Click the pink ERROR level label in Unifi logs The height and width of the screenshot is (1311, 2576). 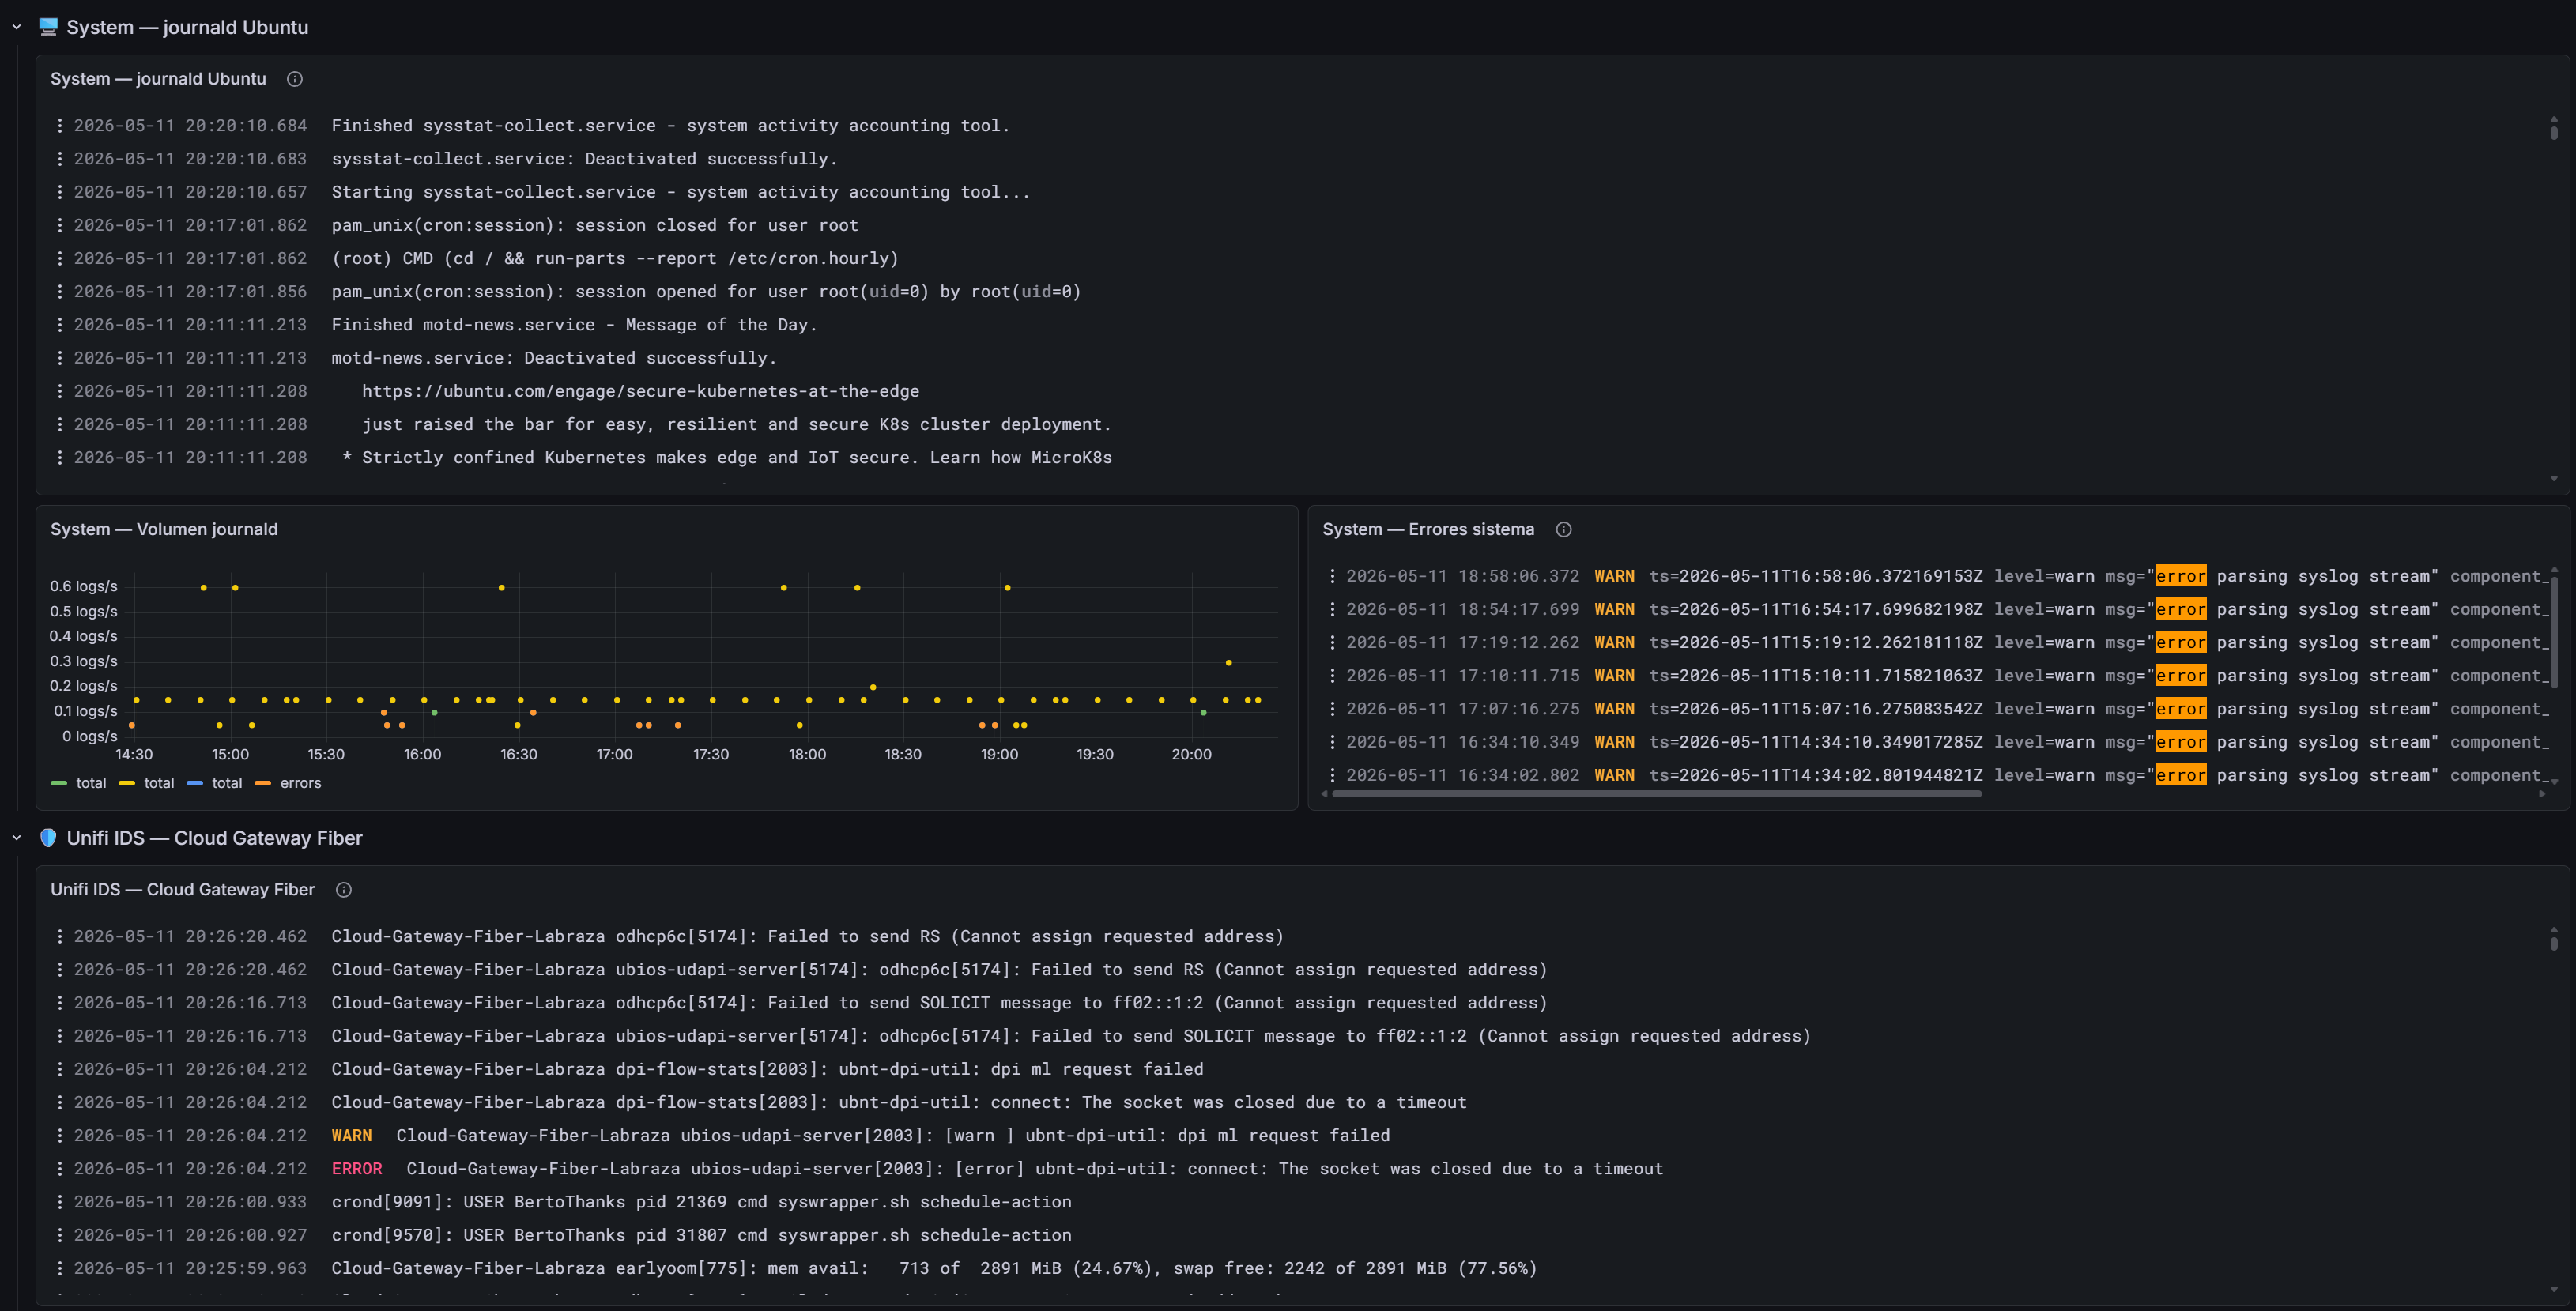[x=357, y=1169]
